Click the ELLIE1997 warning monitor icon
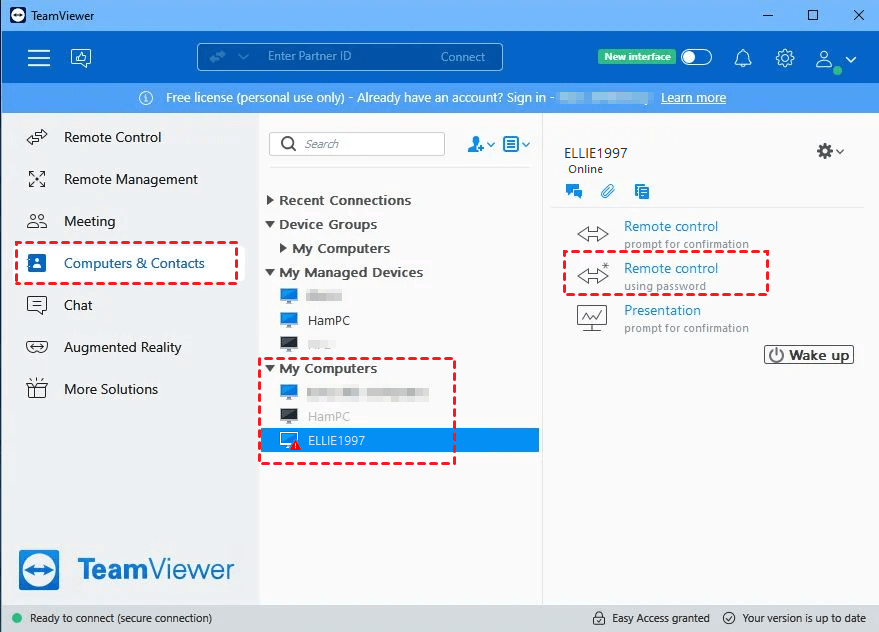The width and height of the screenshot is (879, 632). coord(290,441)
